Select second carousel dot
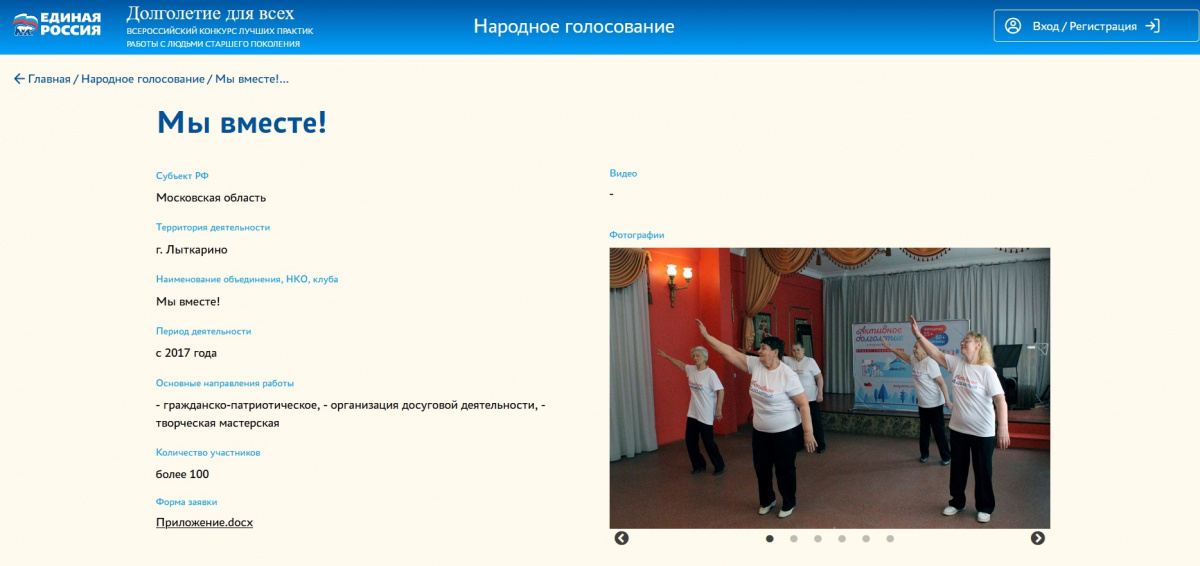Screen dimensions: 1200x566 (794, 538)
